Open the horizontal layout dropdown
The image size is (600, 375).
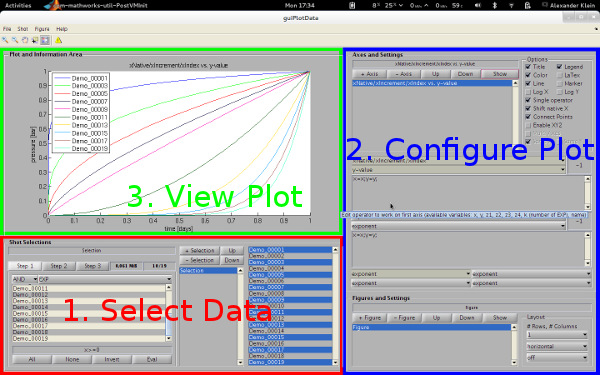pos(557,346)
